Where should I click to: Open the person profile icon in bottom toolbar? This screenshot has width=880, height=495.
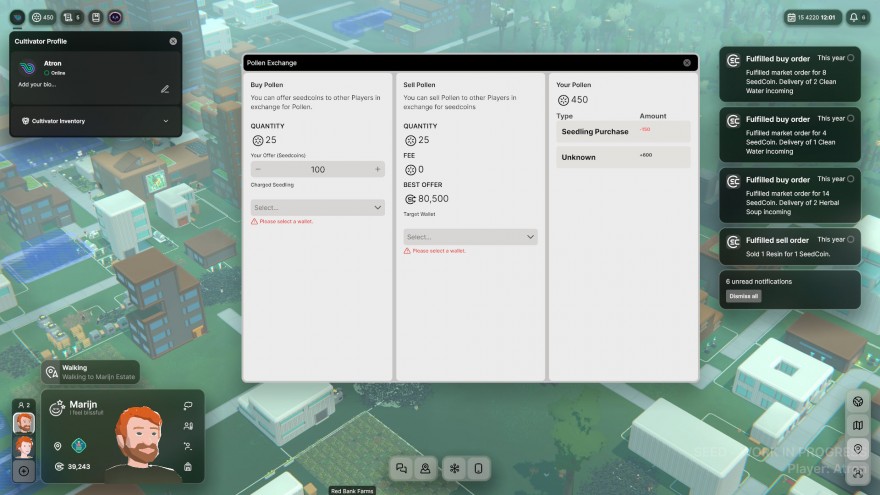pos(425,468)
